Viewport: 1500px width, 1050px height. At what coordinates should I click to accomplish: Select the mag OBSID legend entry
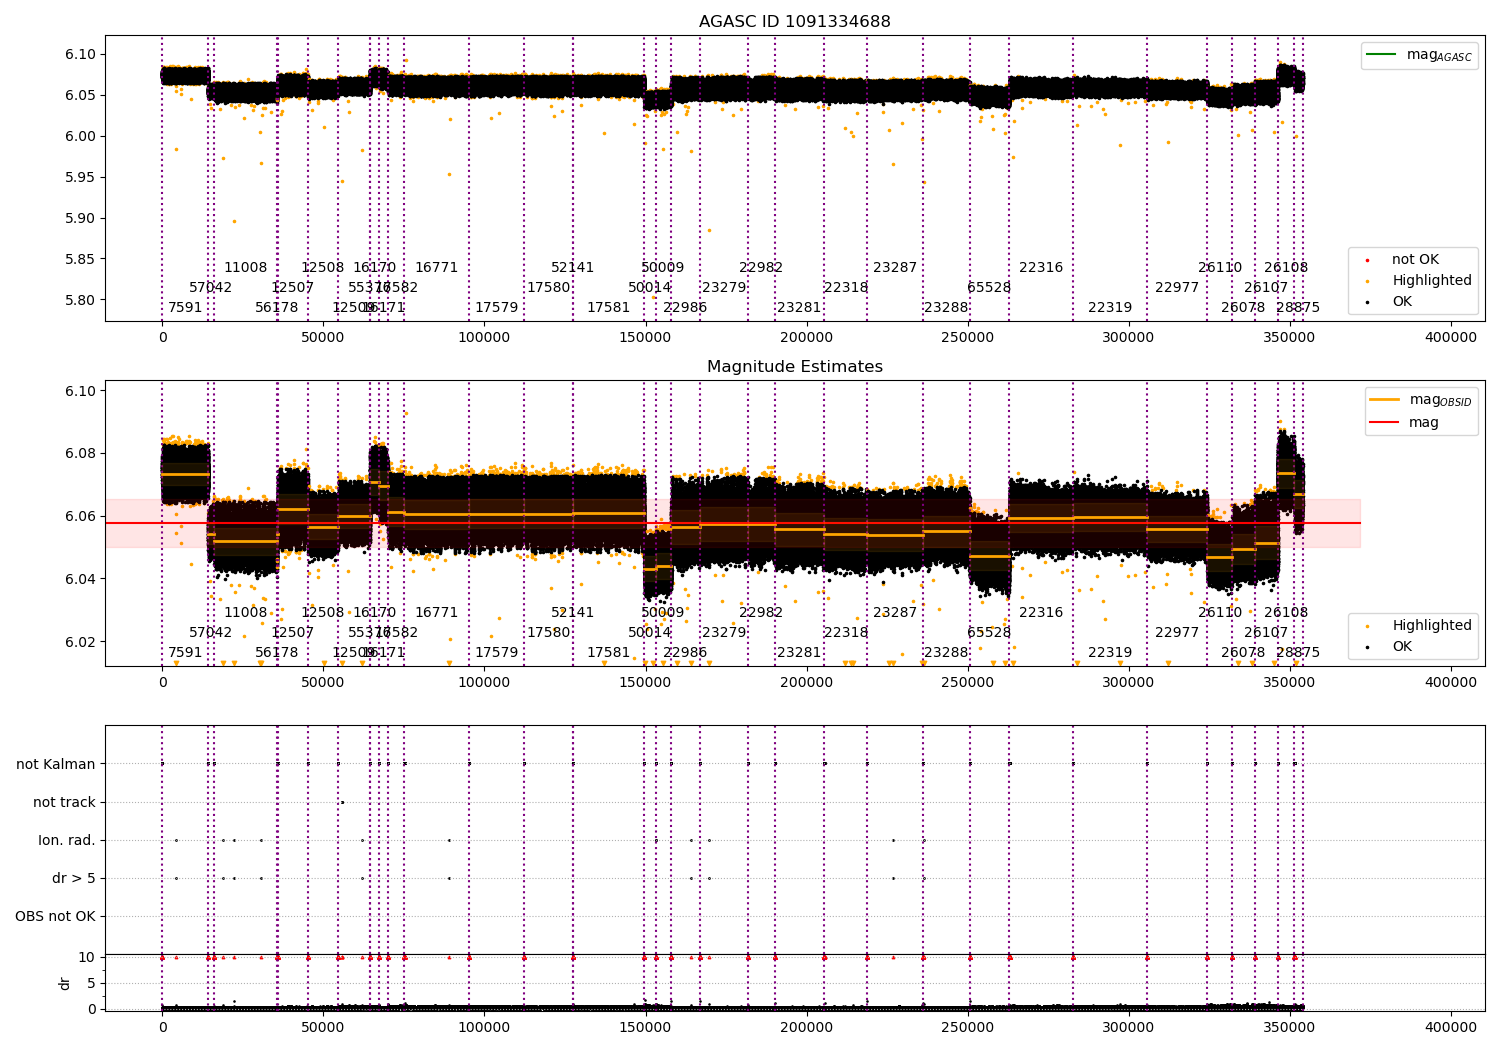pyautogui.click(x=1421, y=400)
